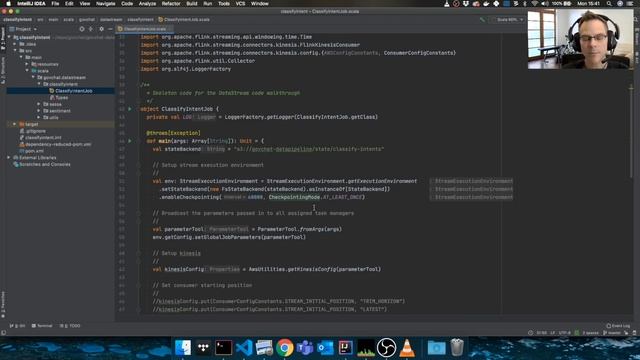Click the volume icon in menu bar

coord(544,4)
